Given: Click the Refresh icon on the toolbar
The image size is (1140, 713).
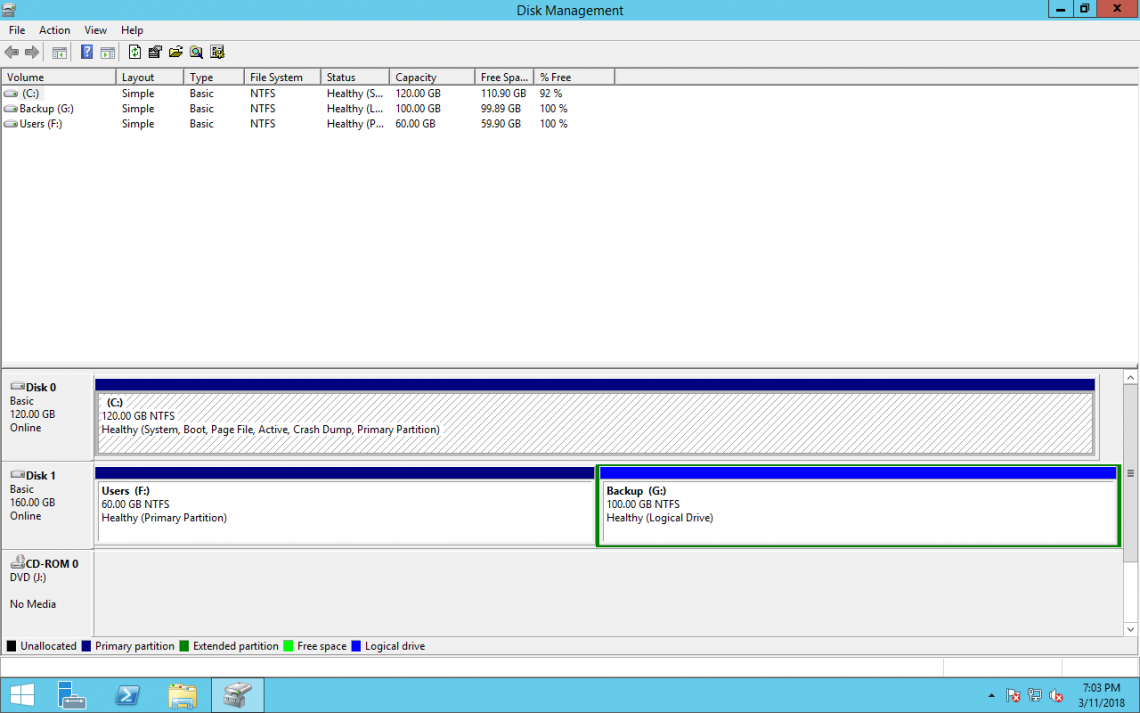Looking at the screenshot, I should (134, 52).
